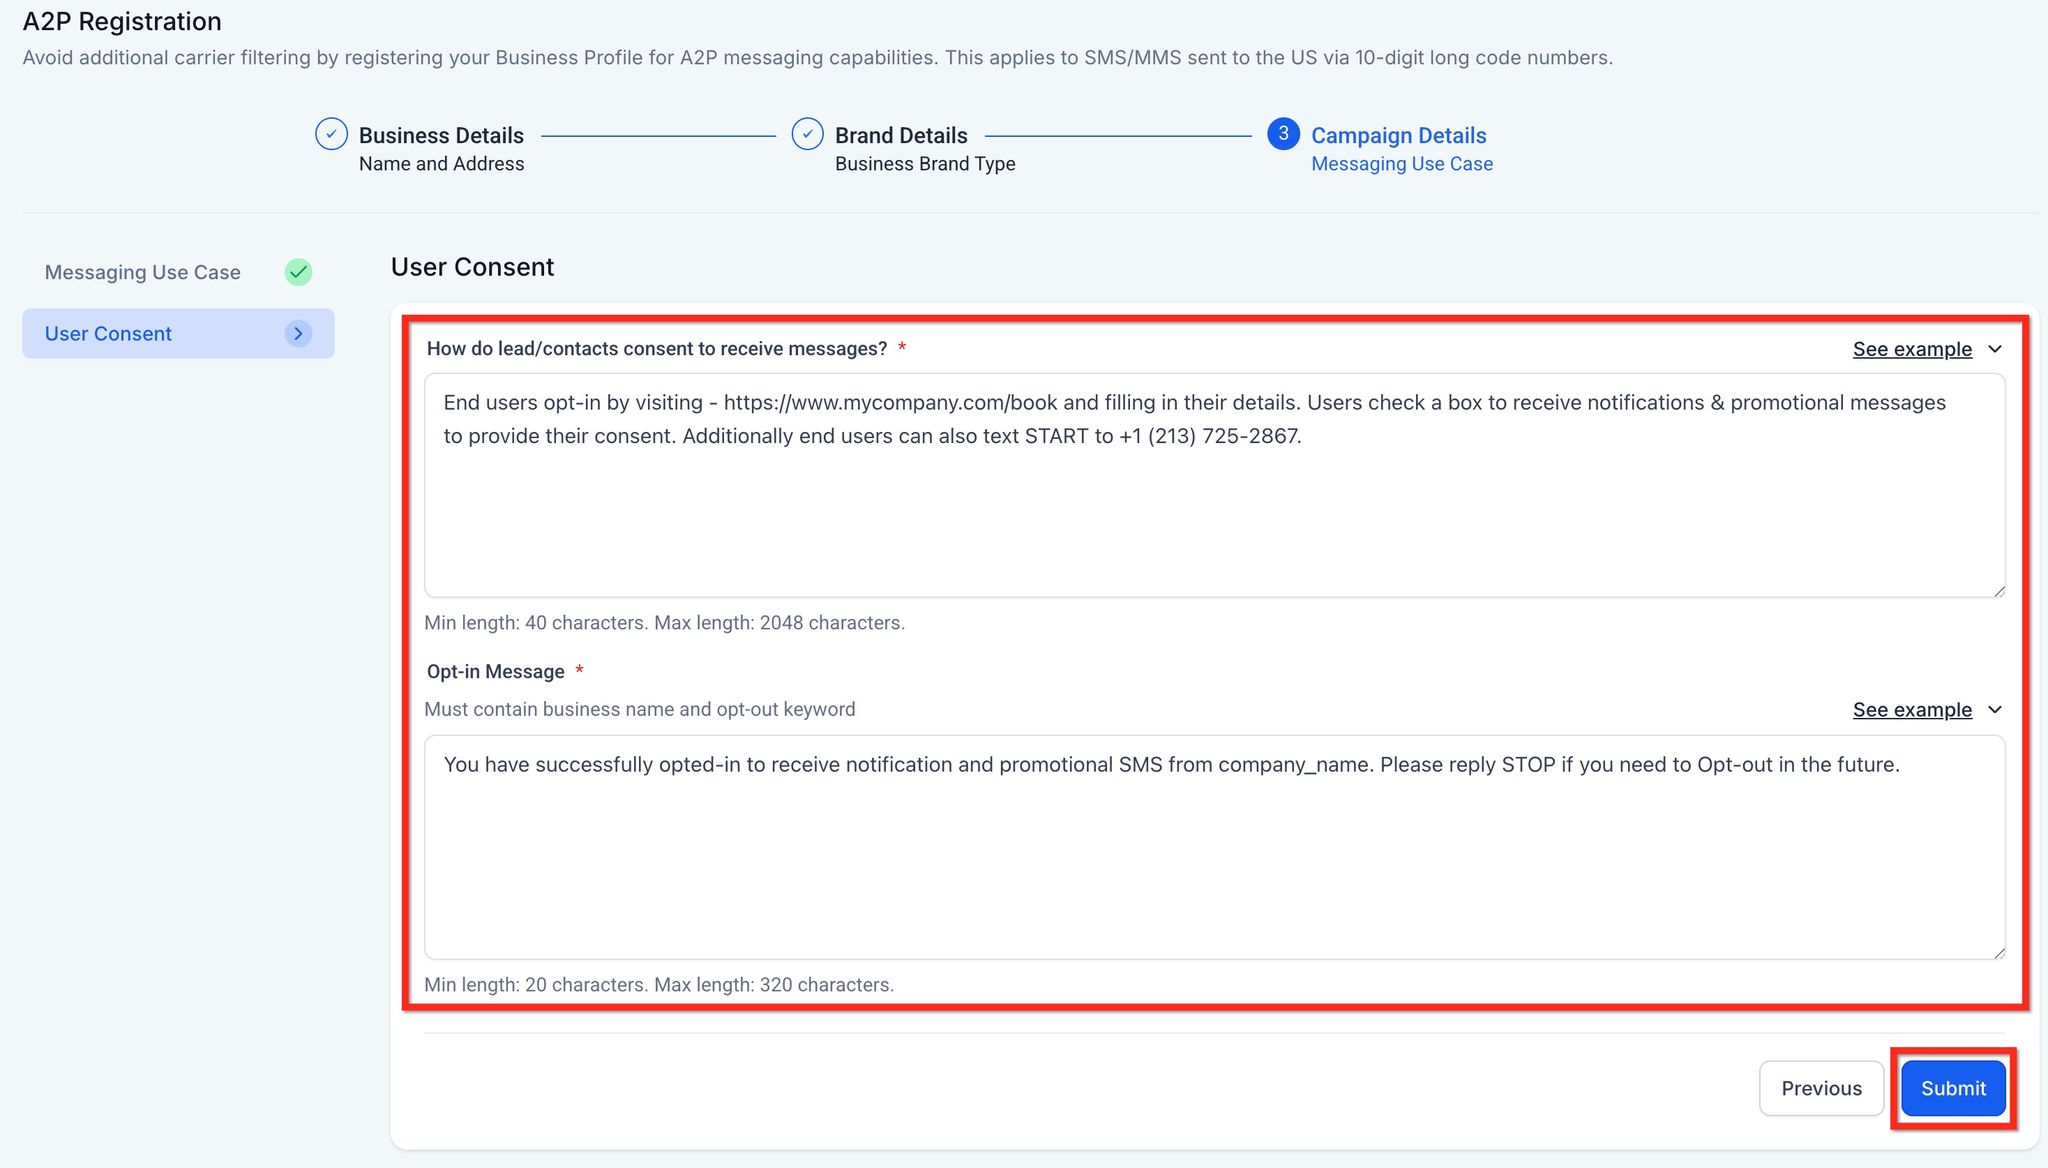This screenshot has height=1168, width=2048.
Task: Click the Previous button
Action: click(x=1821, y=1088)
